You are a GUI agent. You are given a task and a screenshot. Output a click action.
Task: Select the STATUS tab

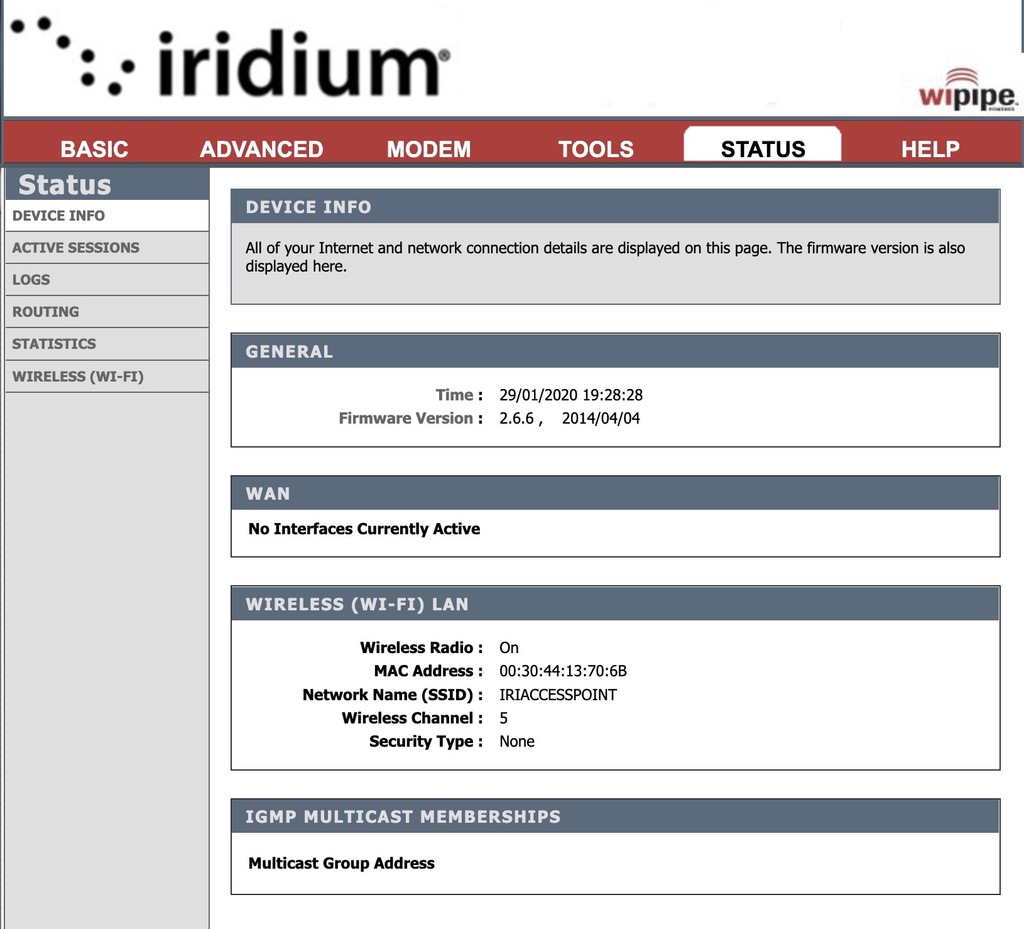(x=763, y=145)
